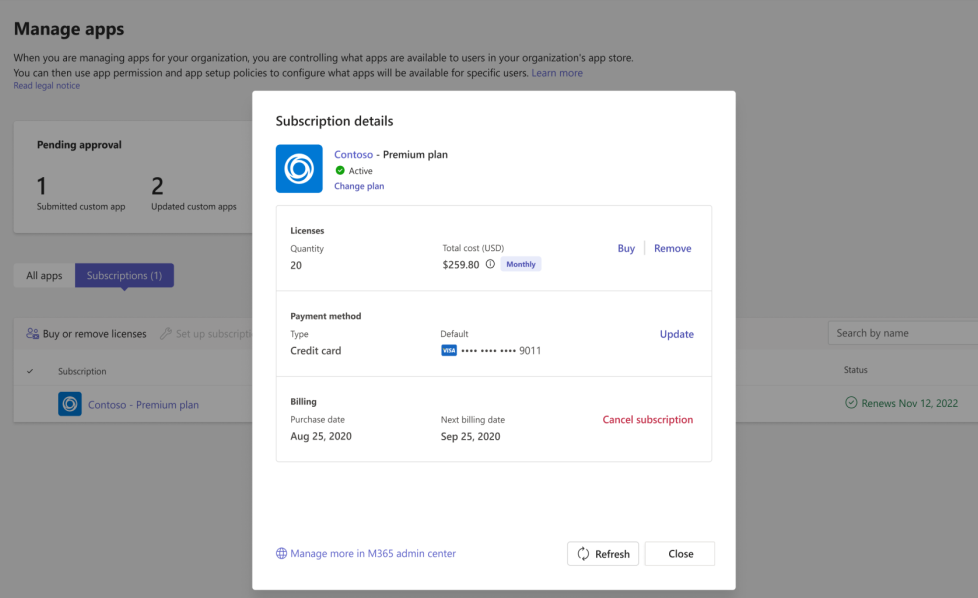Update the payment method
978x598 pixels.
tap(677, 334)
